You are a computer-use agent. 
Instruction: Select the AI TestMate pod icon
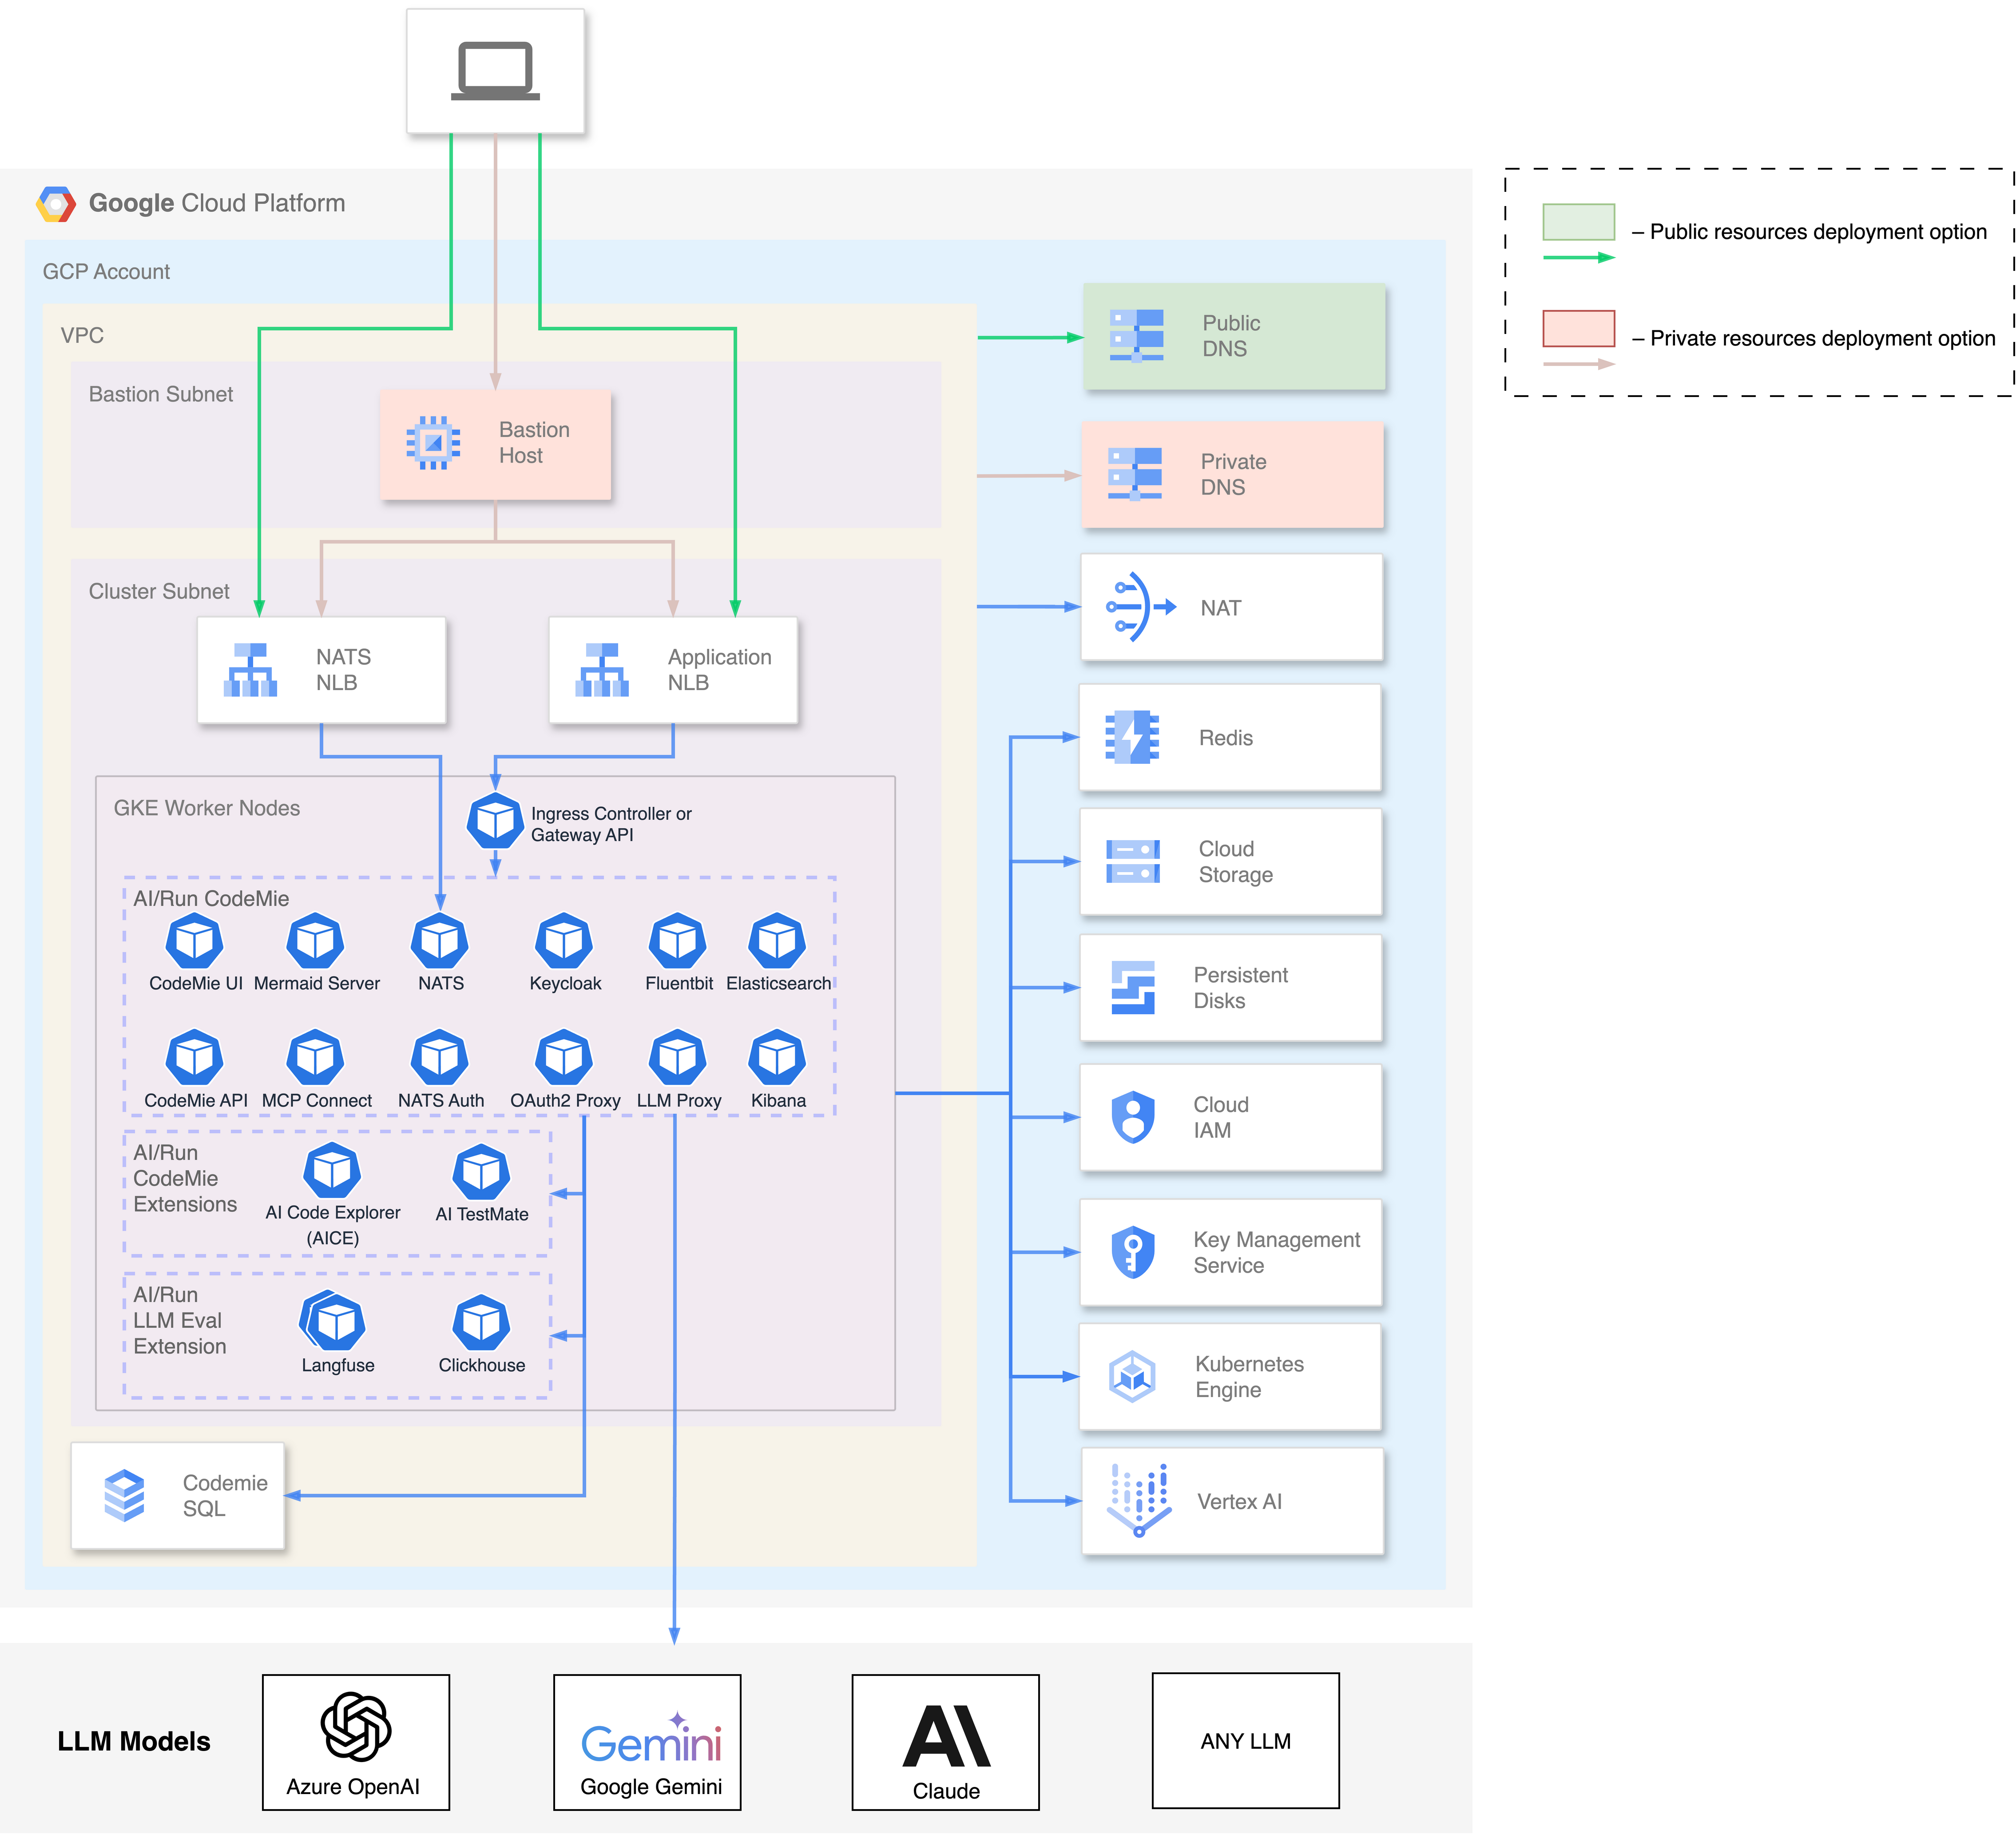click(482, 1172)
